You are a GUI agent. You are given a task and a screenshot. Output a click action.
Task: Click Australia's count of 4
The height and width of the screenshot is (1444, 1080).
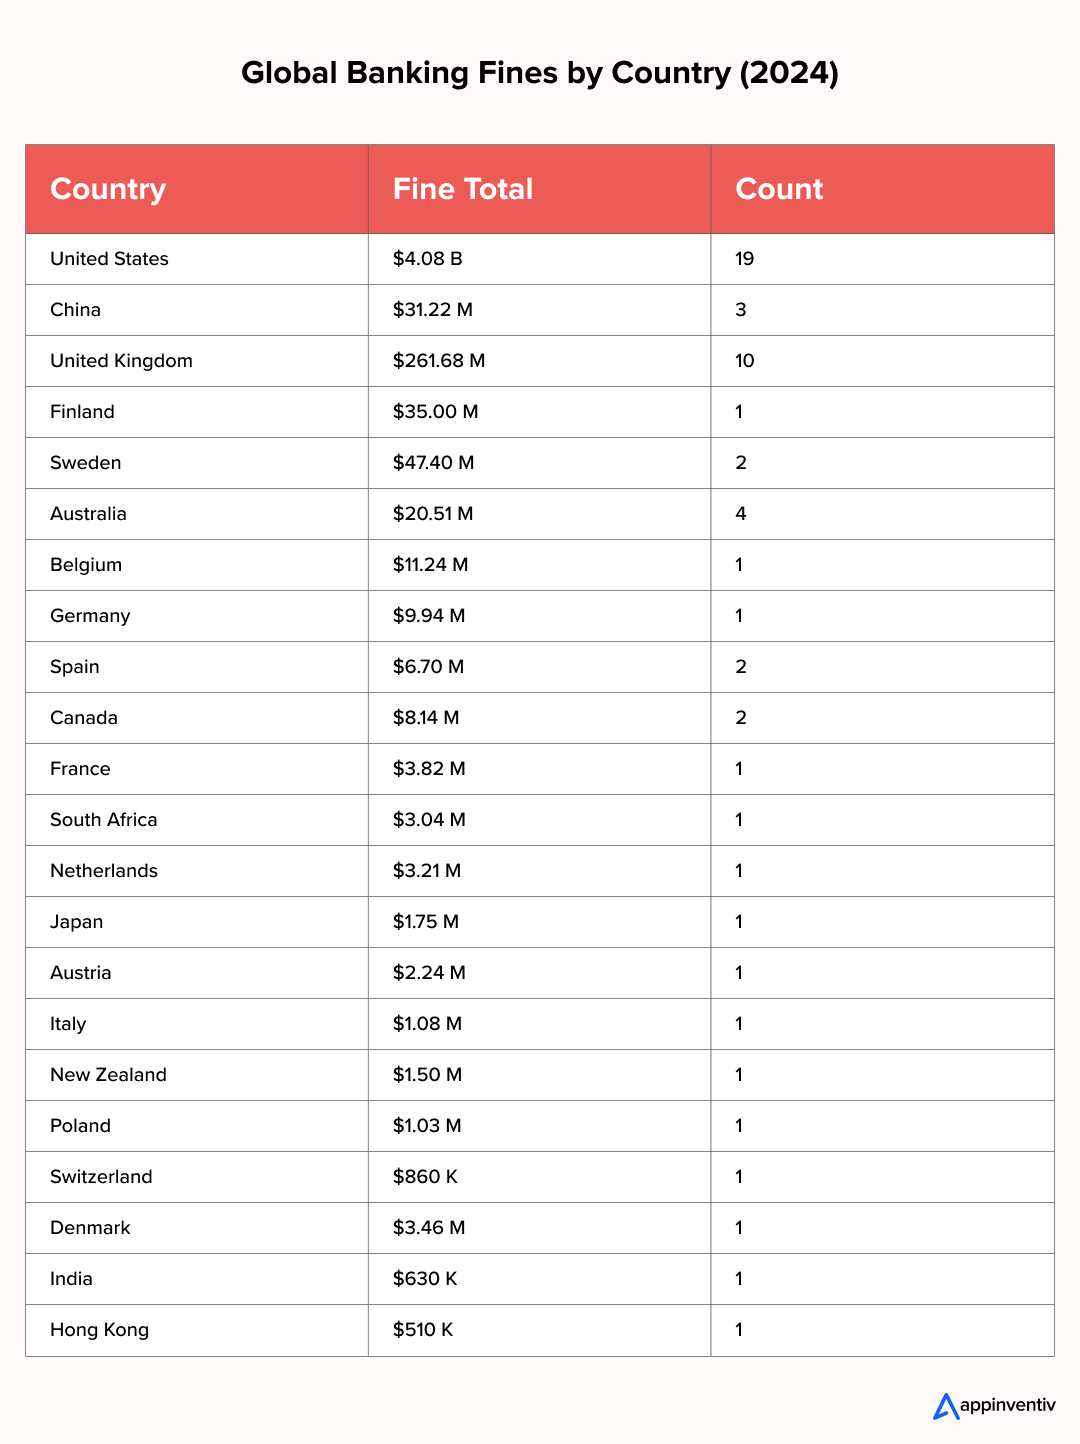pyautogui.click(x=741, y=514)
